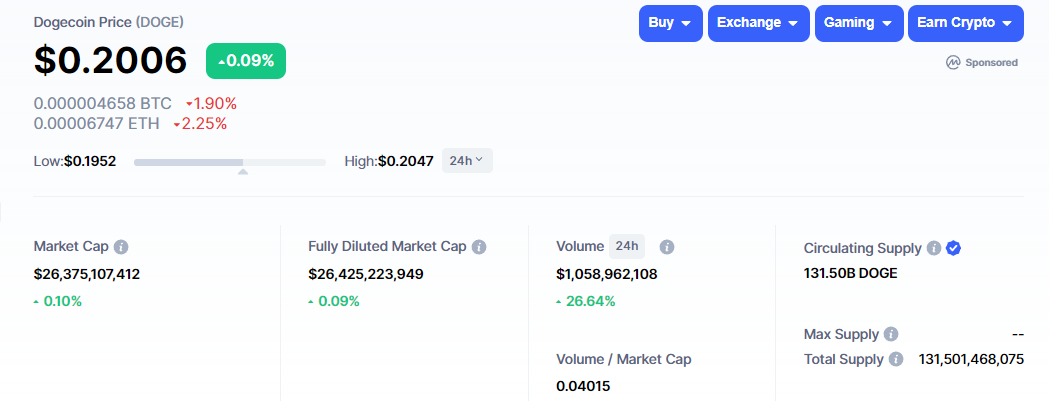Click the Max Supply info icon
The width and height of the screenshot is (1049, 415).
pos(890,334)
